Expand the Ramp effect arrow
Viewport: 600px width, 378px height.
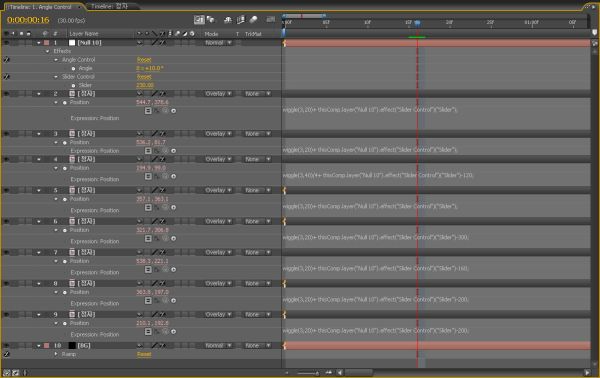tap(56, 354)
